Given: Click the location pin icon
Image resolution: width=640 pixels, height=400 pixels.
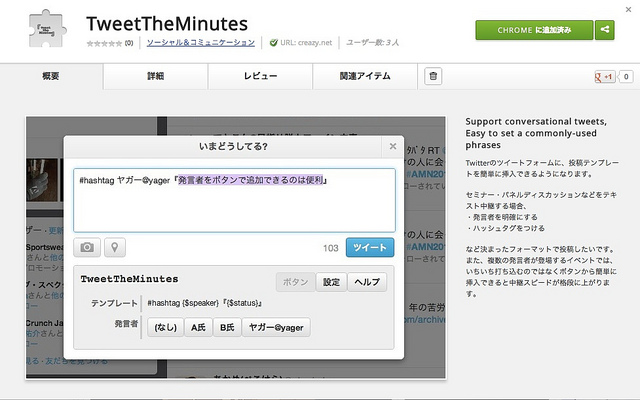Looking at the screenshot, I should 115,247.
